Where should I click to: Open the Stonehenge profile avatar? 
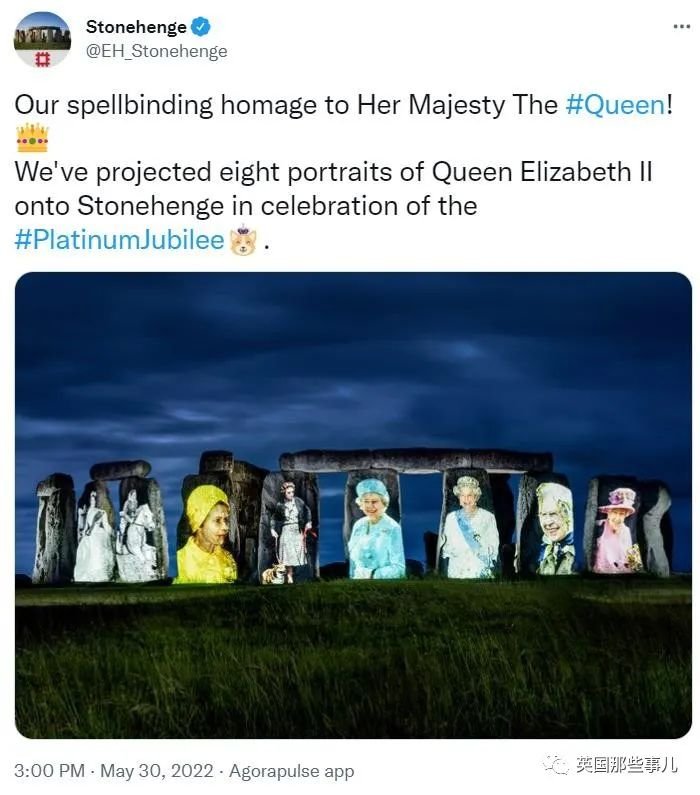(42, 40)
